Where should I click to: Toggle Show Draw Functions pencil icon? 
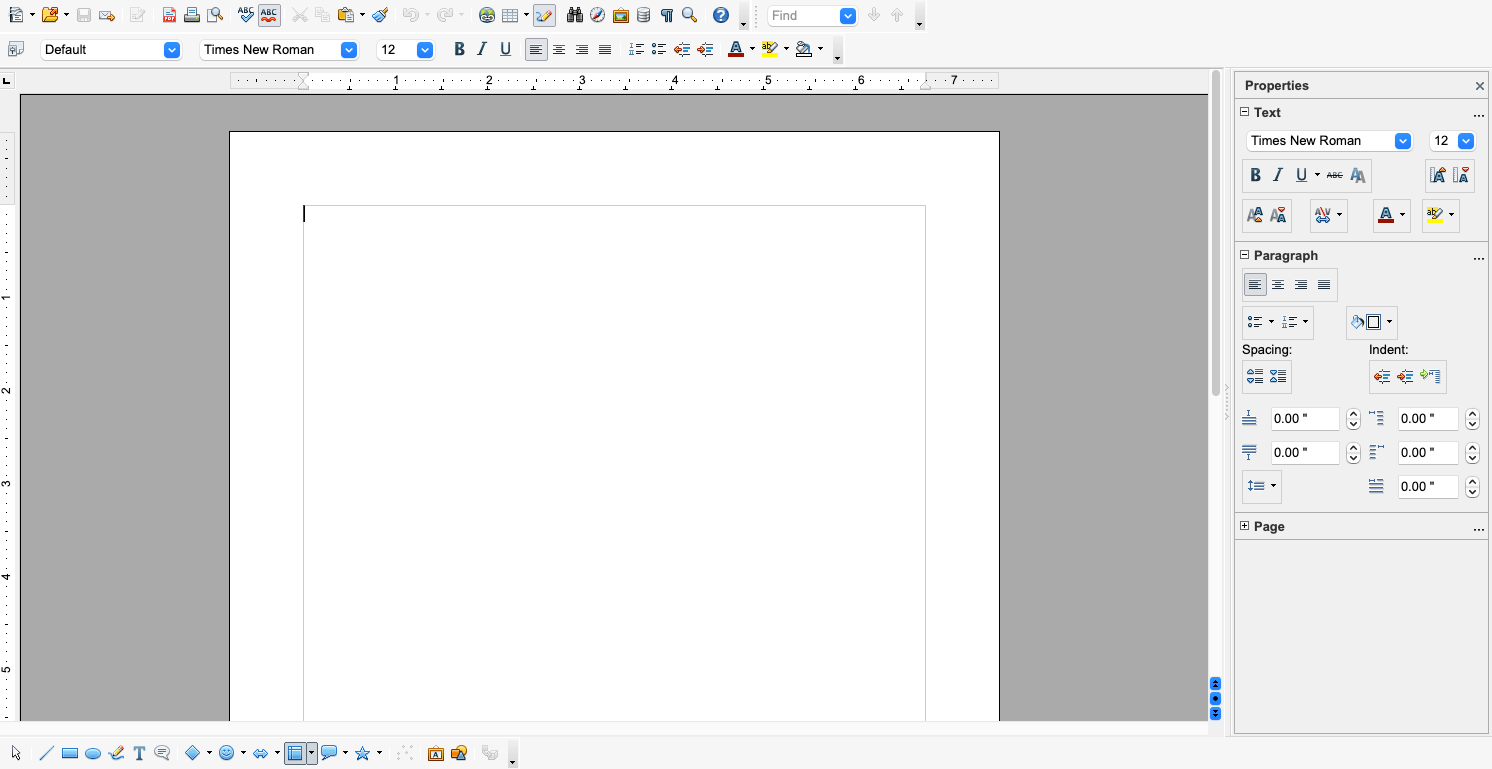coord(544,15)
